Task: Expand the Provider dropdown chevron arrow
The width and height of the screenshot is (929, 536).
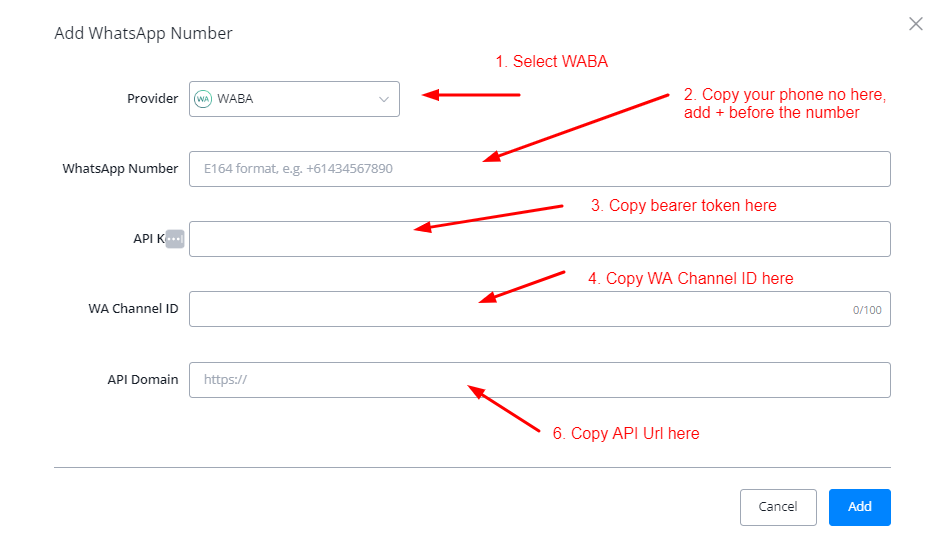Action: [x=384, y=99]
